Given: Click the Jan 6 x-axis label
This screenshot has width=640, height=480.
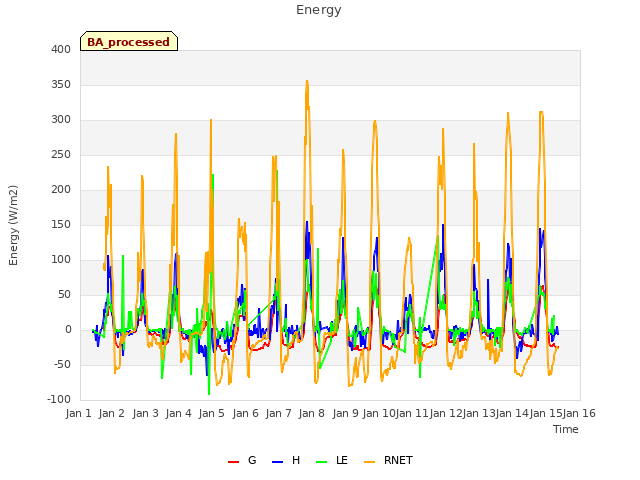Looking at the screenshot, I should [x=245, y=413].
